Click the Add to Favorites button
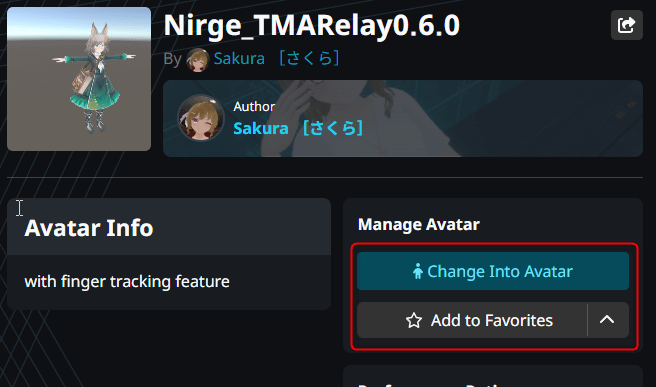This screenshot has width=656, height=387. click(472, 320)
